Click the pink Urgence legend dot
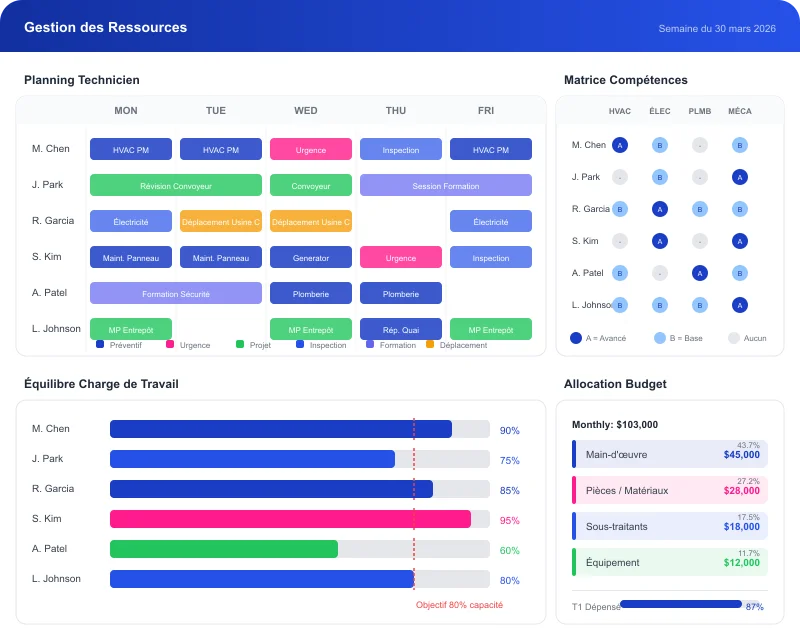 [x=170, y=345]
